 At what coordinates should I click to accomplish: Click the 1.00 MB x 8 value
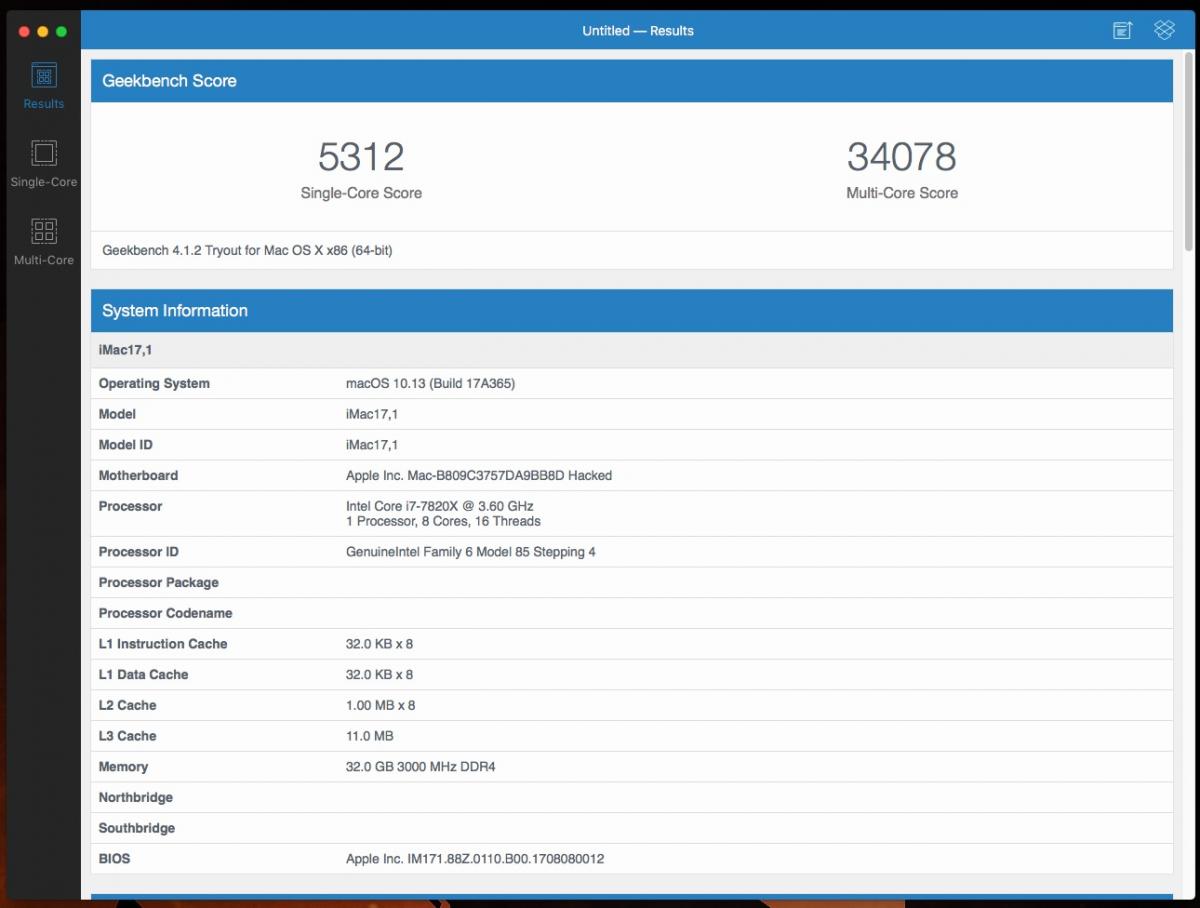380,706
